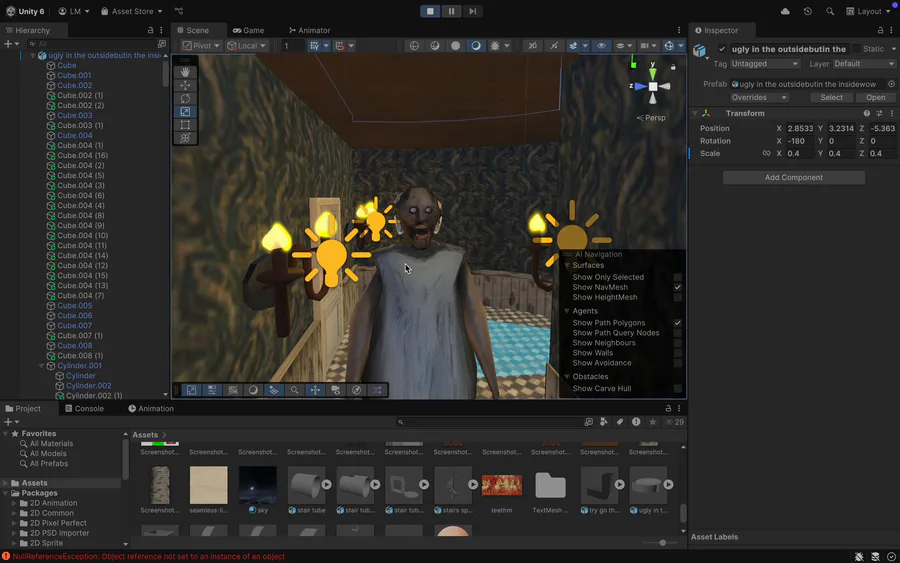Screen dimensions: 900x563
Task: Enable the Show Only Selected checkbox
Action: point(677,277)
